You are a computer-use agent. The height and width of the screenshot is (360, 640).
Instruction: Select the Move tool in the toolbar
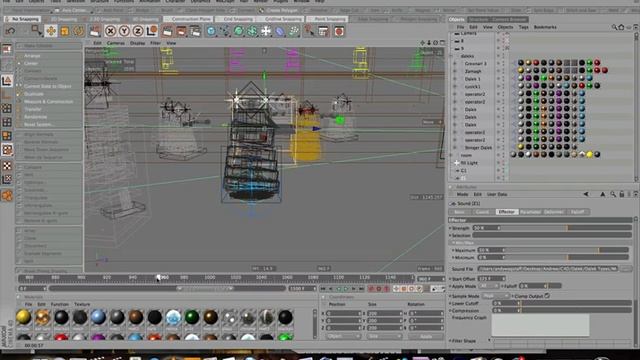pyautogui.click(x=51, y=31)
